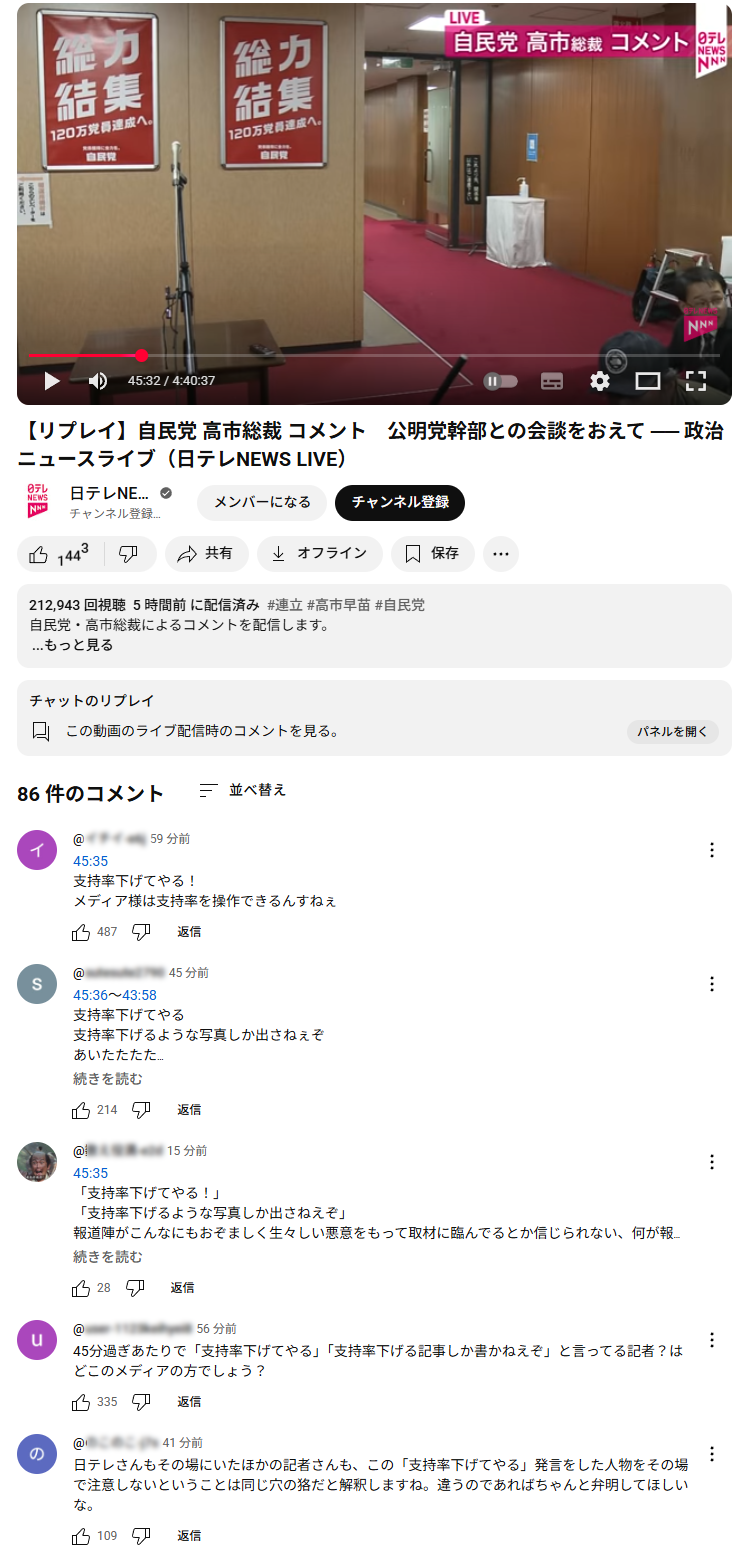This screenshot has width=746, height=1550.
Task: Open the three-dot more actions menu below video
Action: 501,554
